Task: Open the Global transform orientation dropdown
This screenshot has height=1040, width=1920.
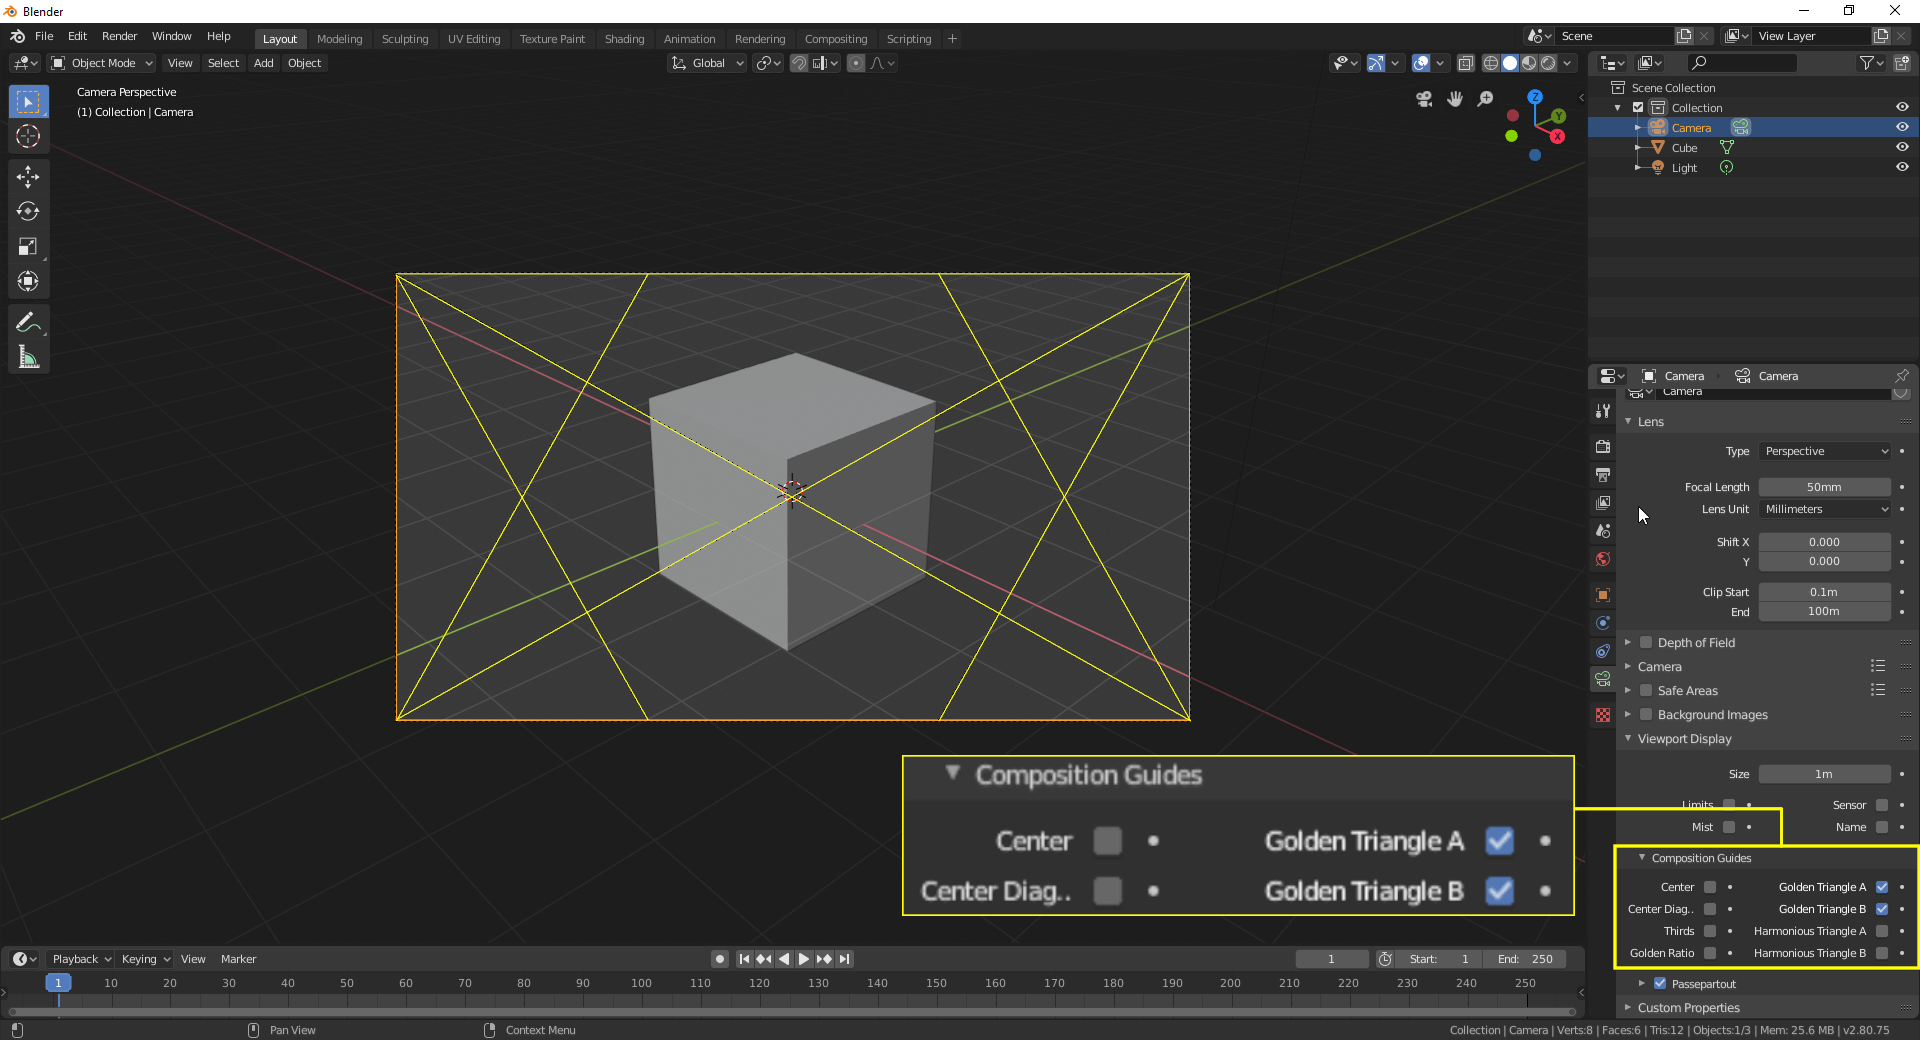Action: (707, 63)
